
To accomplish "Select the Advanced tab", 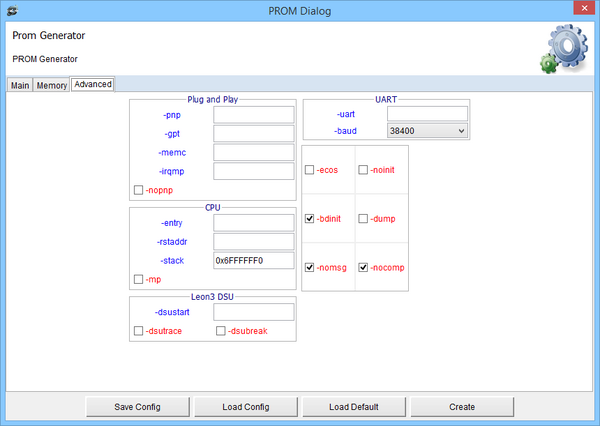I will pyautogui.click(x=93, y=84).
